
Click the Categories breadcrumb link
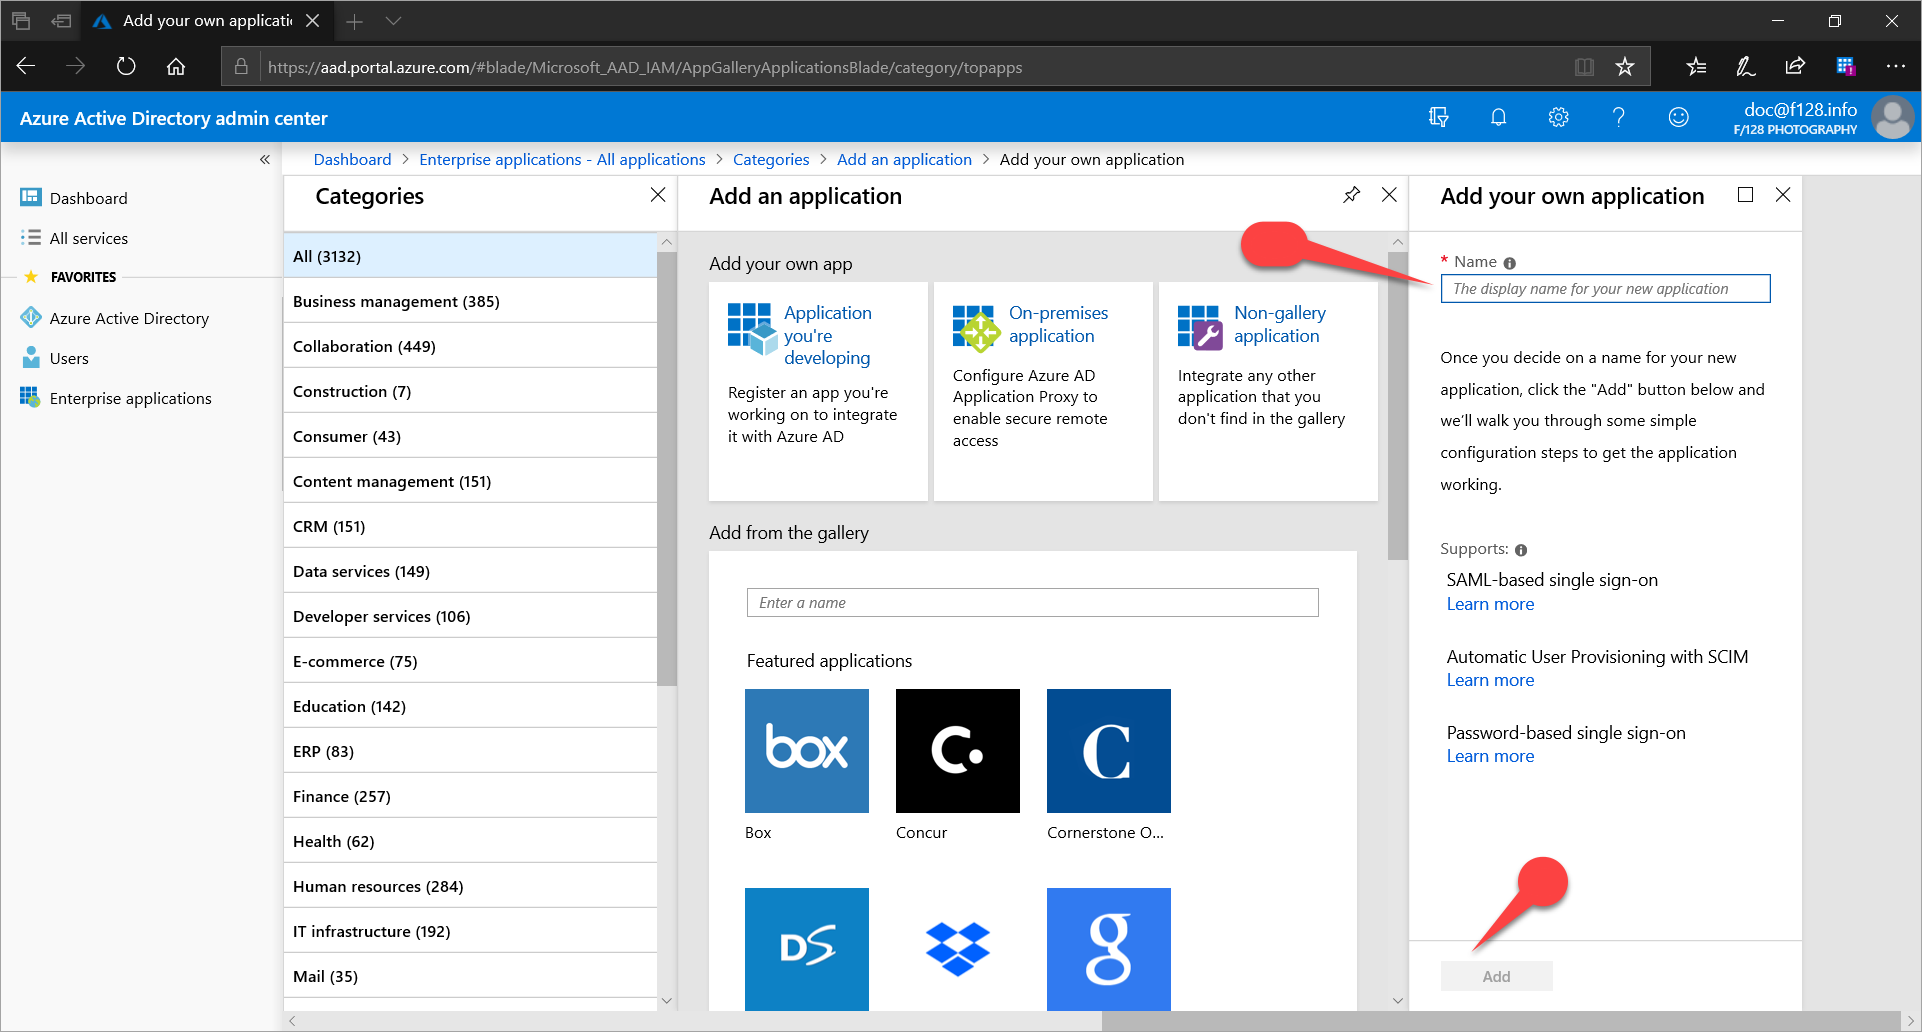(770, 159)
